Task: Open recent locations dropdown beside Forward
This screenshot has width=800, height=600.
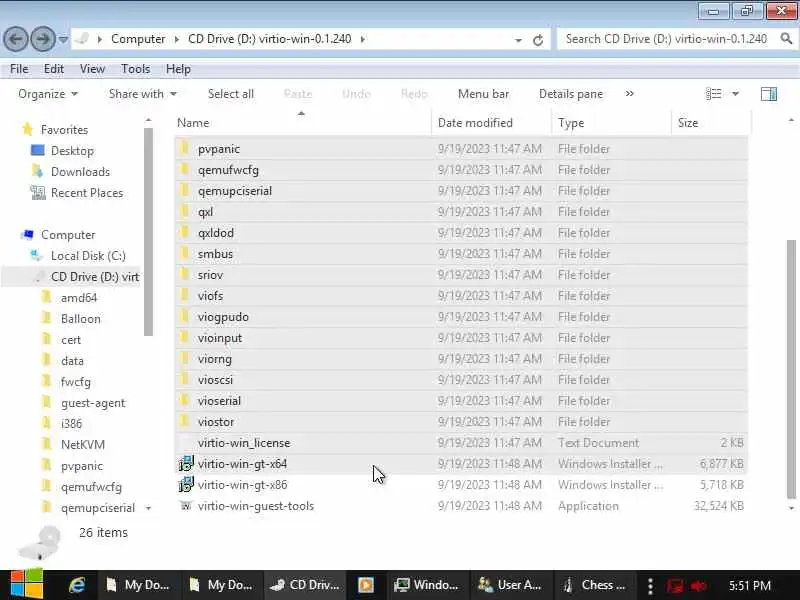Action: 63,39
